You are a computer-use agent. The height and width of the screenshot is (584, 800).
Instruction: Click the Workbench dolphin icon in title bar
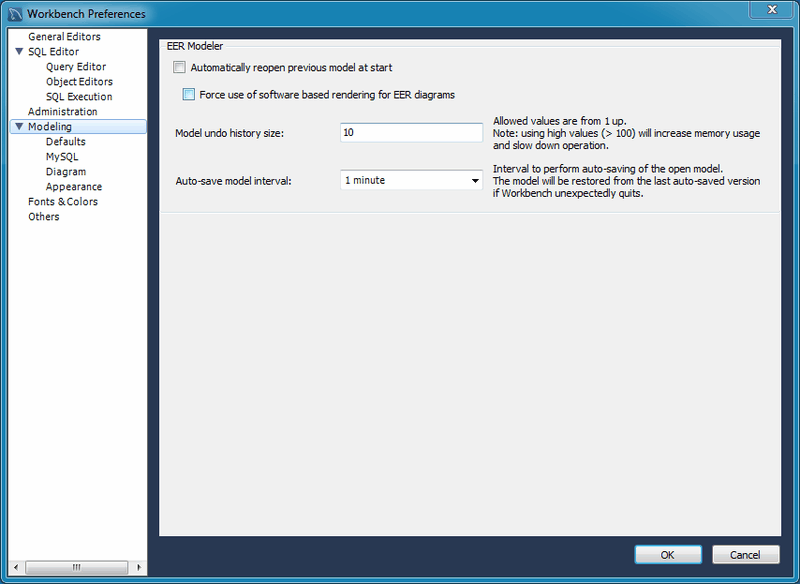(15, 14)
